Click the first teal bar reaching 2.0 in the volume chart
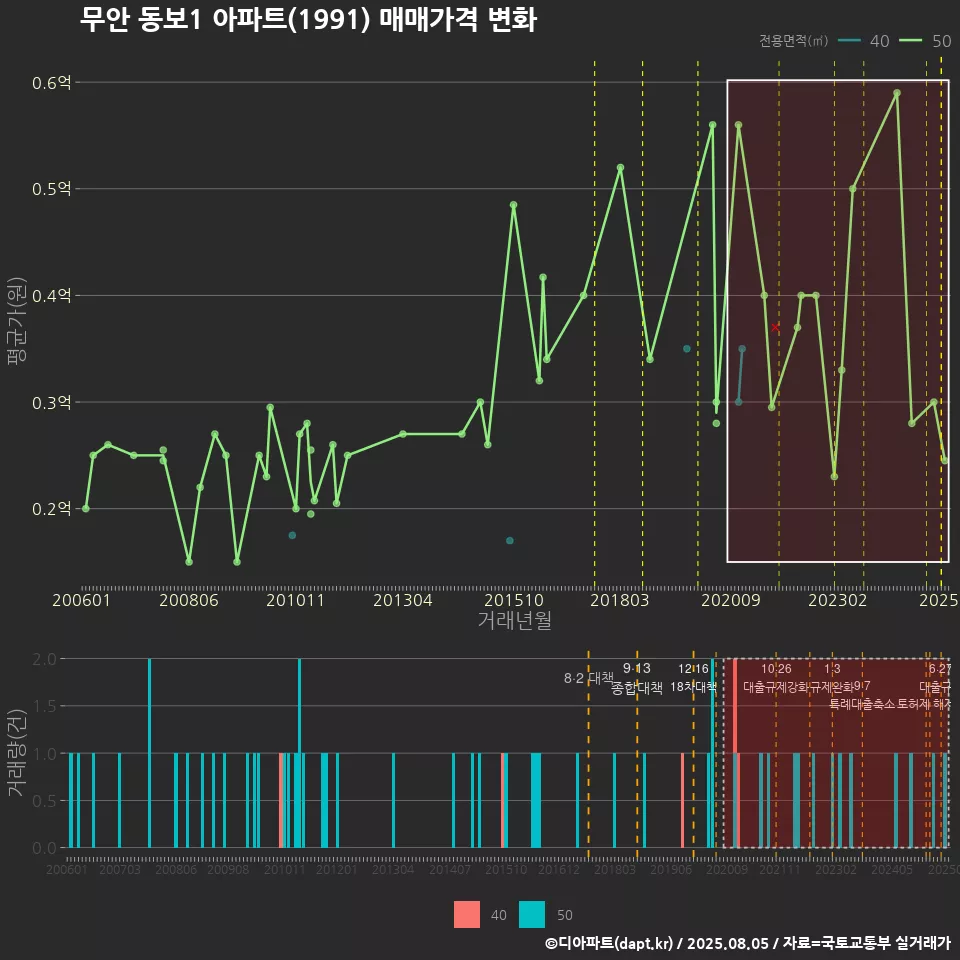This screenshot has height=960, width=960. [149, 753]
